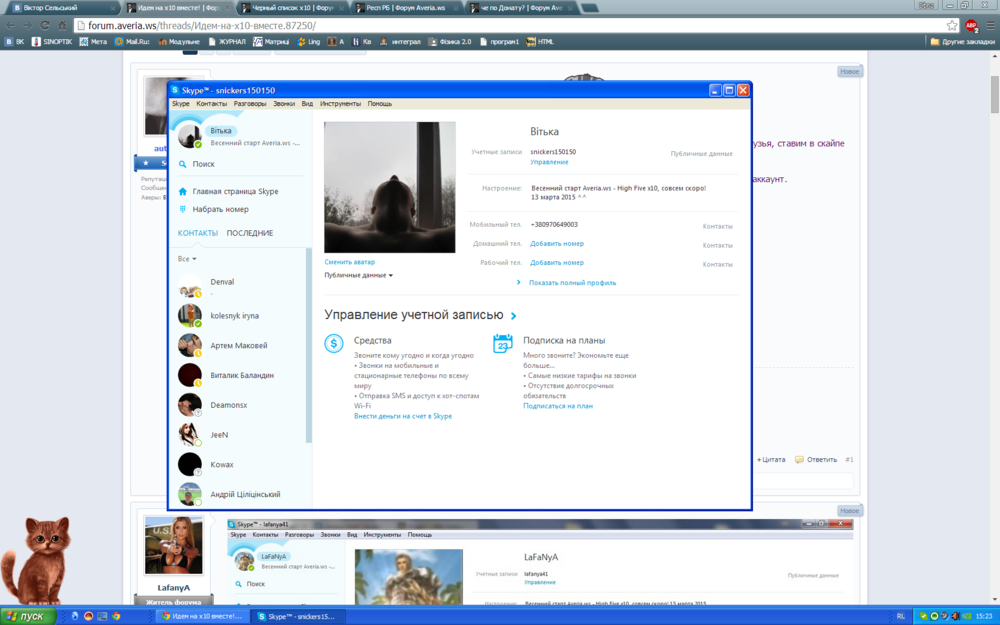Click the bookmark star in address bar
This screenshot has height=625, width=1000.
click(952, 25)
